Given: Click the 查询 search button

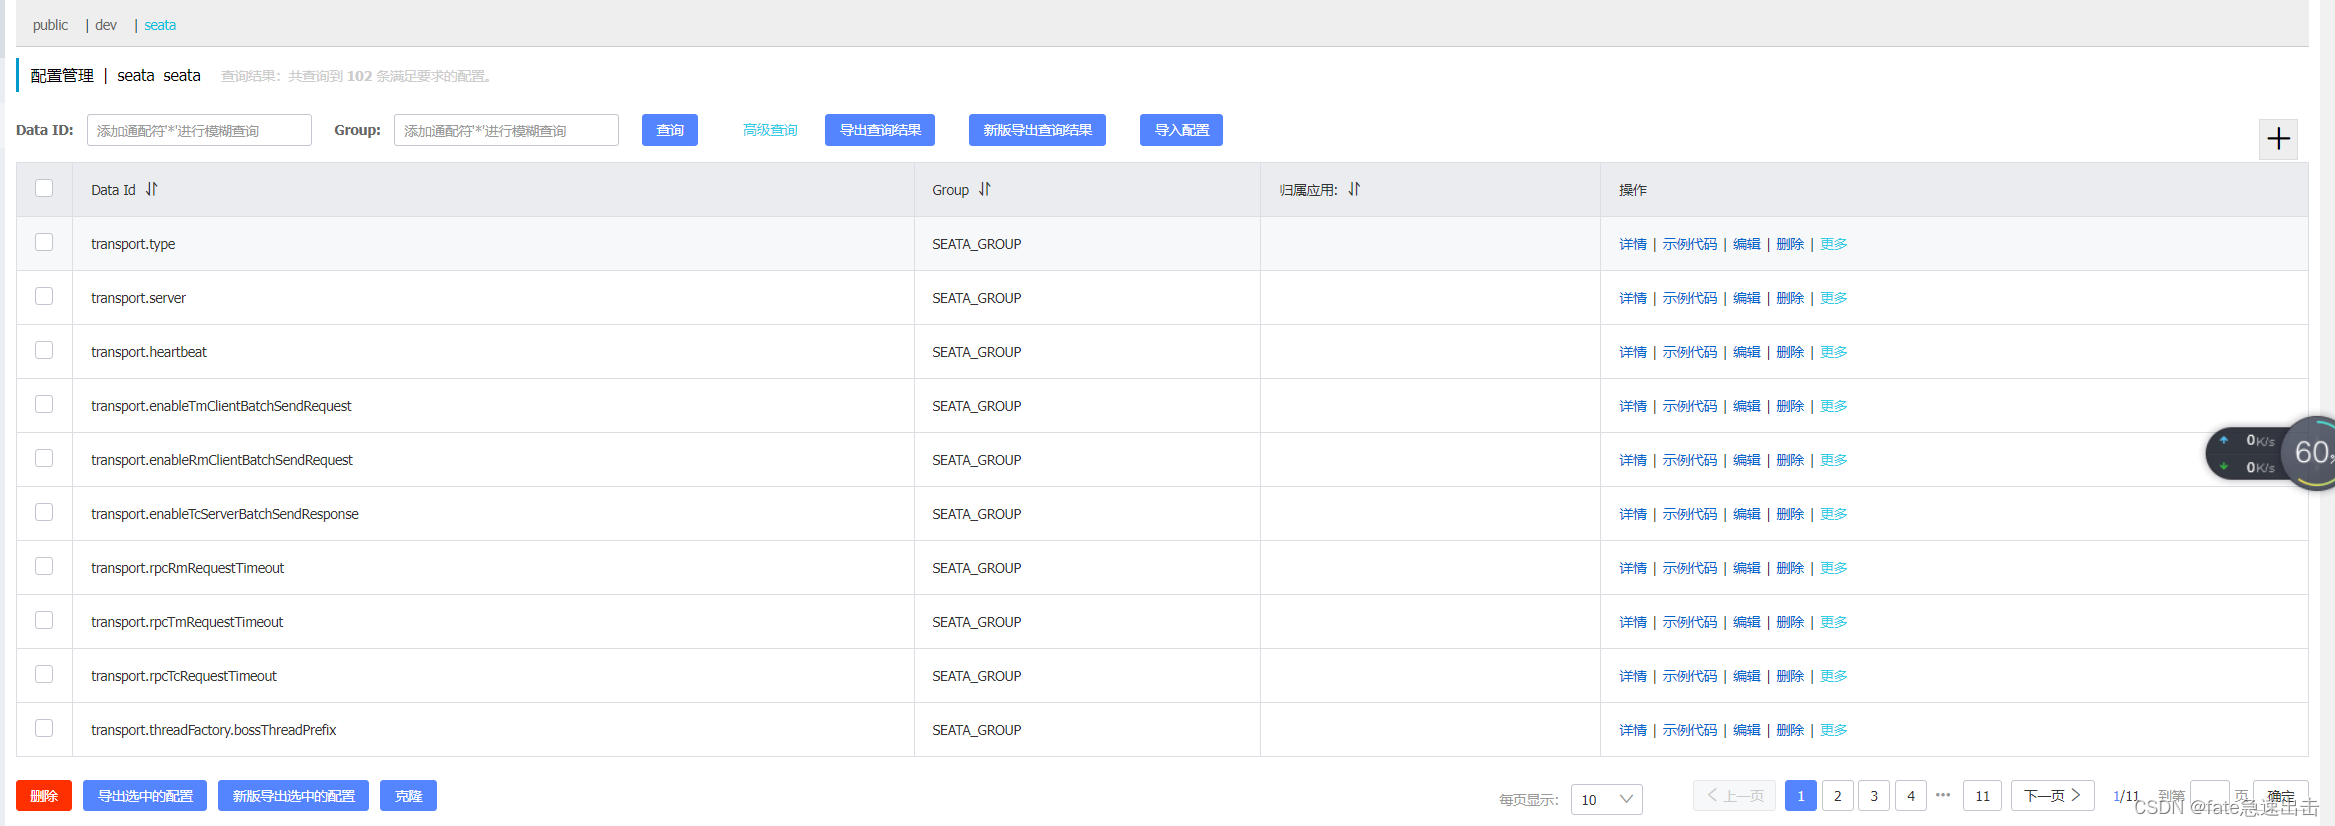Looking at the screenshot, I should click(670, 130).
